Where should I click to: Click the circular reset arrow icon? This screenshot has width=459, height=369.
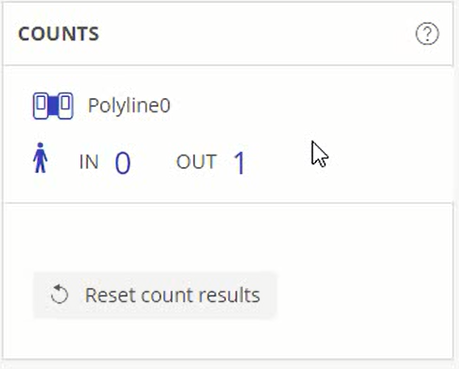tap(59, 295)
